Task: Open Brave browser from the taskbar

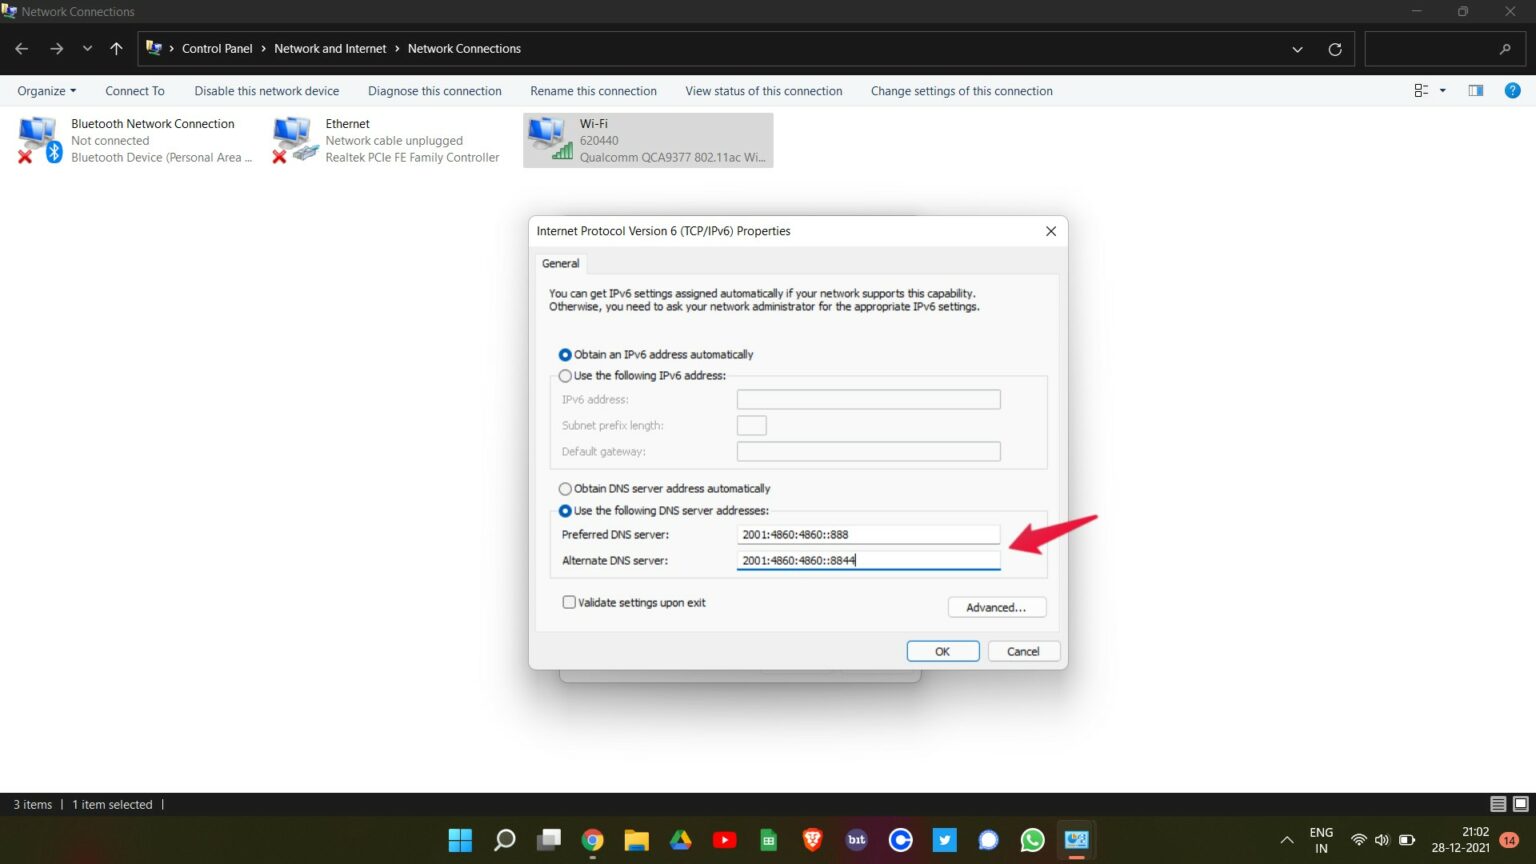Action: coord(812,840)
